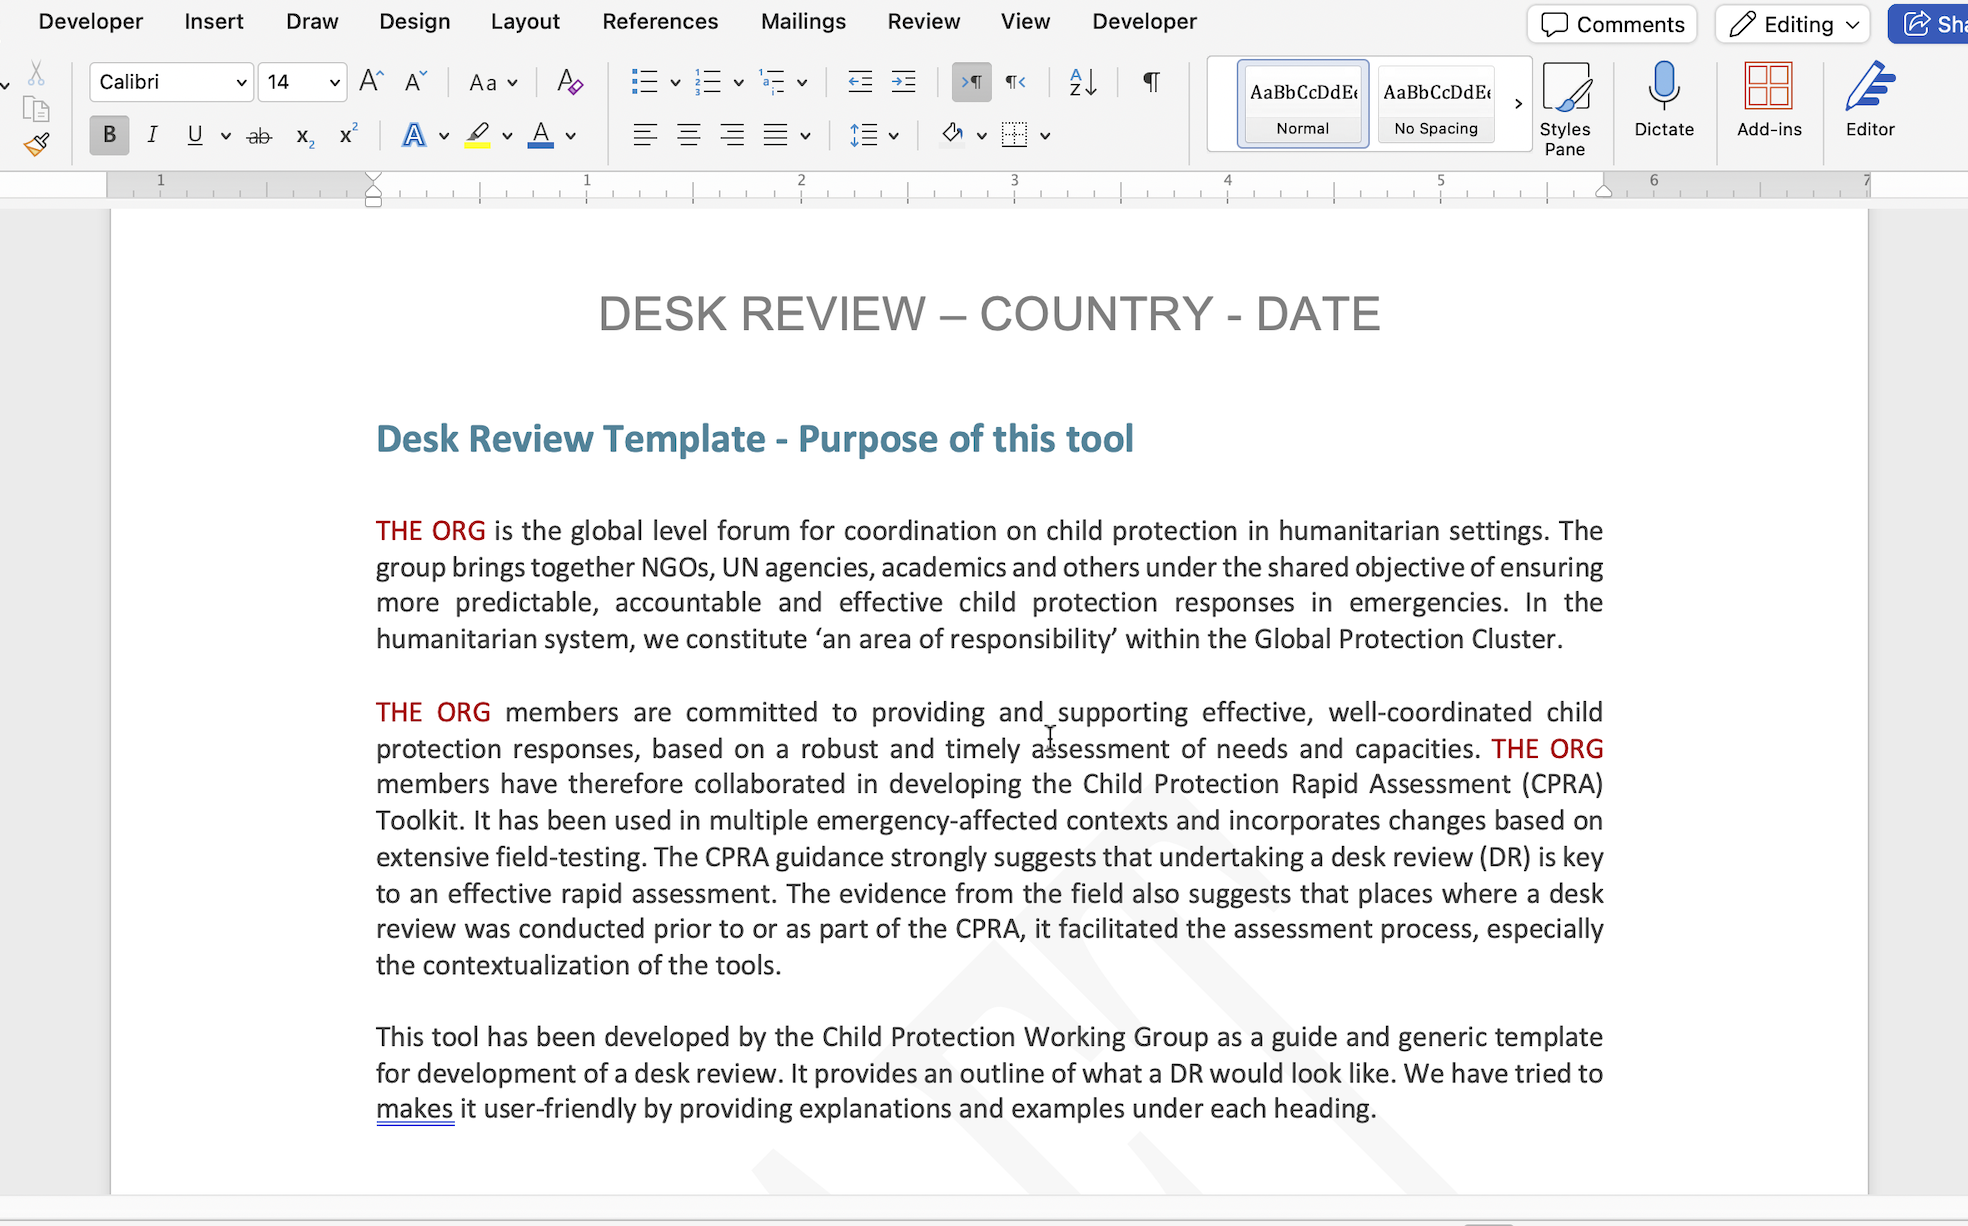Open the Styles Pane
Viewport: 1968px width, 1226px height.
1564,108
